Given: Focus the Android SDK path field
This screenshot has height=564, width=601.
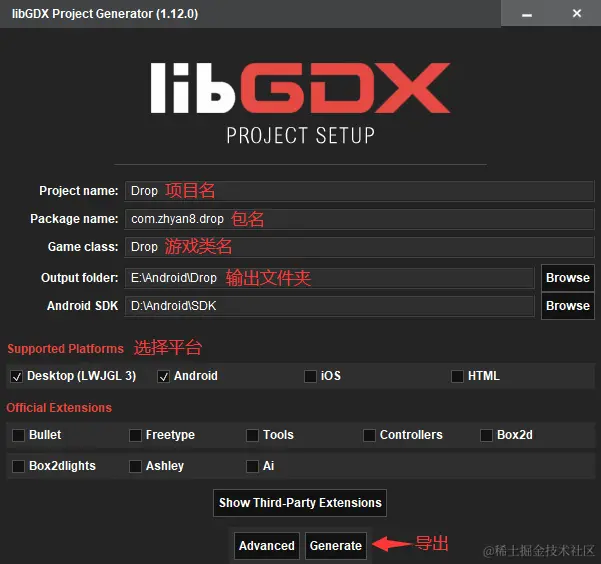Looking at the screenshot, I should [x=329, y=306].
